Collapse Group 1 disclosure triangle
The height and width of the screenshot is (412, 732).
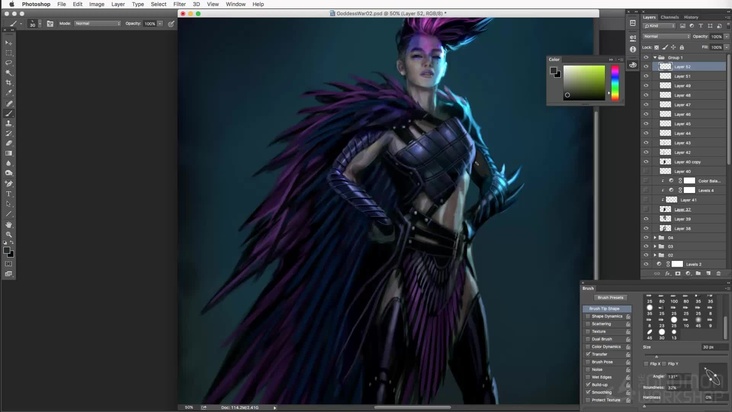[655, 57]
